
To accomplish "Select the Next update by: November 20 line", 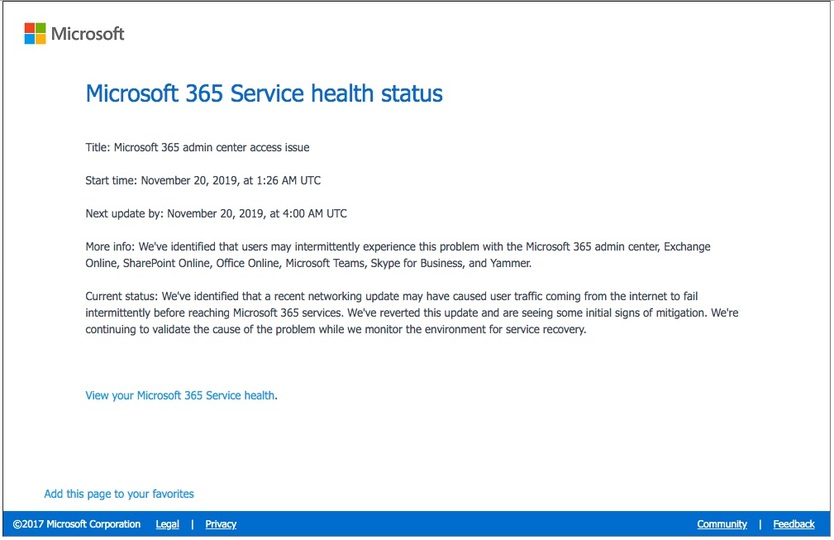I will pyautogui.click(x=216, y=213).
